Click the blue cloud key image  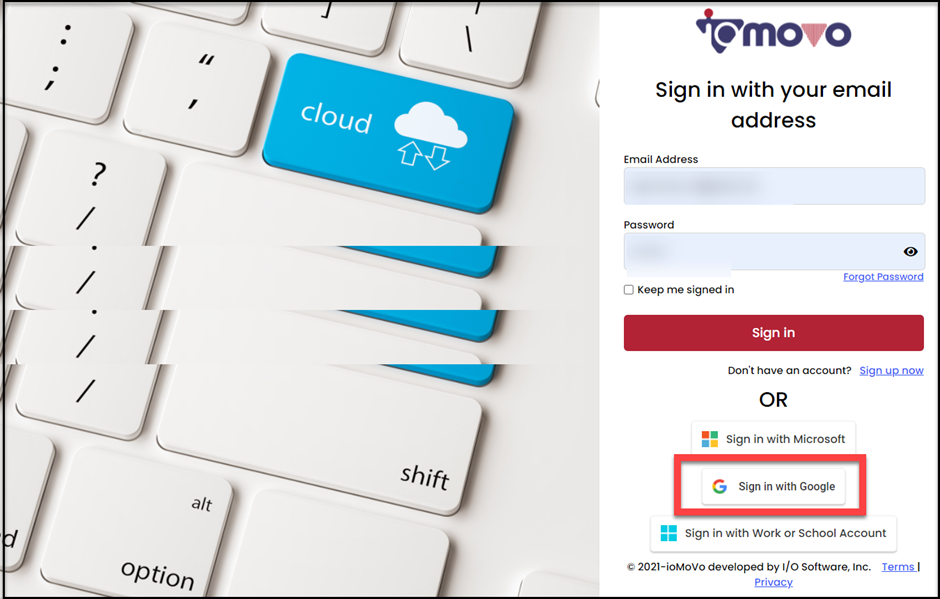point(388,132)
